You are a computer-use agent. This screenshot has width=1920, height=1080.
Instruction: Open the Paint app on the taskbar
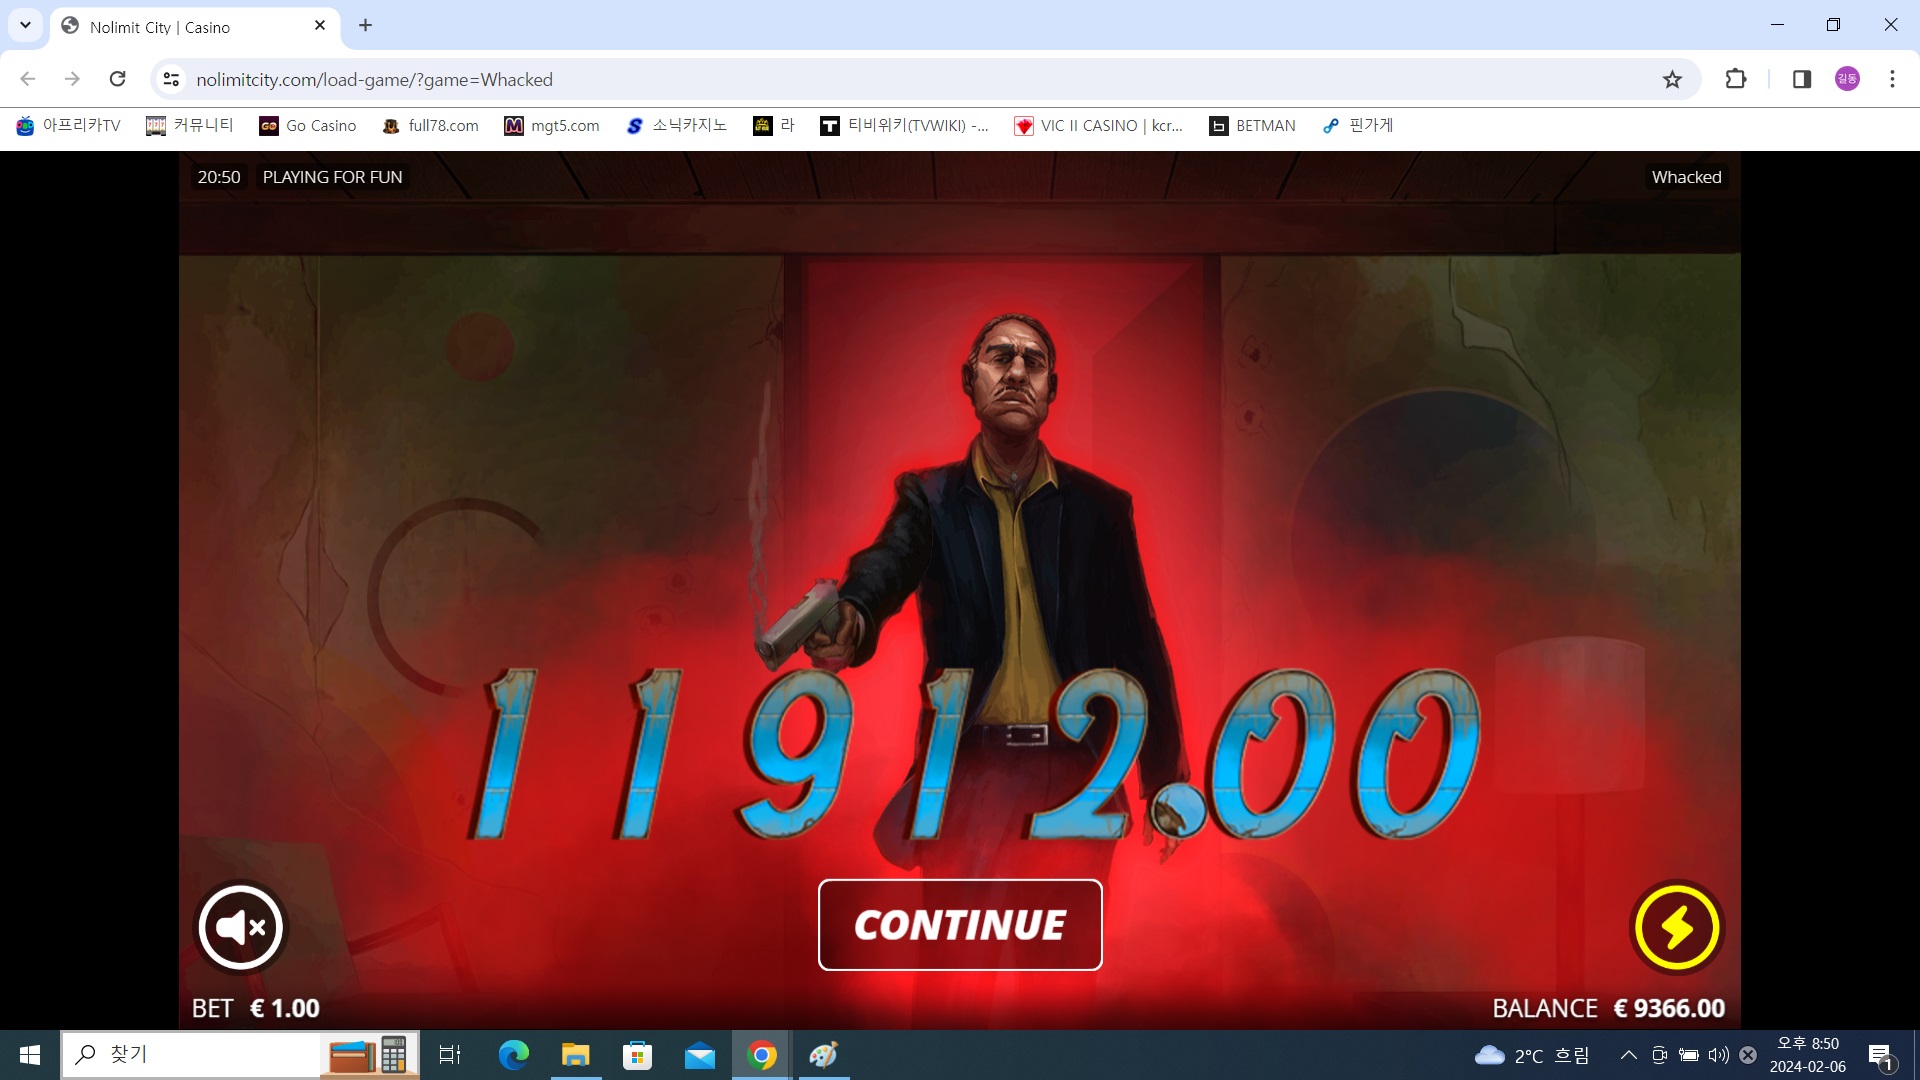click(824, 1055)
